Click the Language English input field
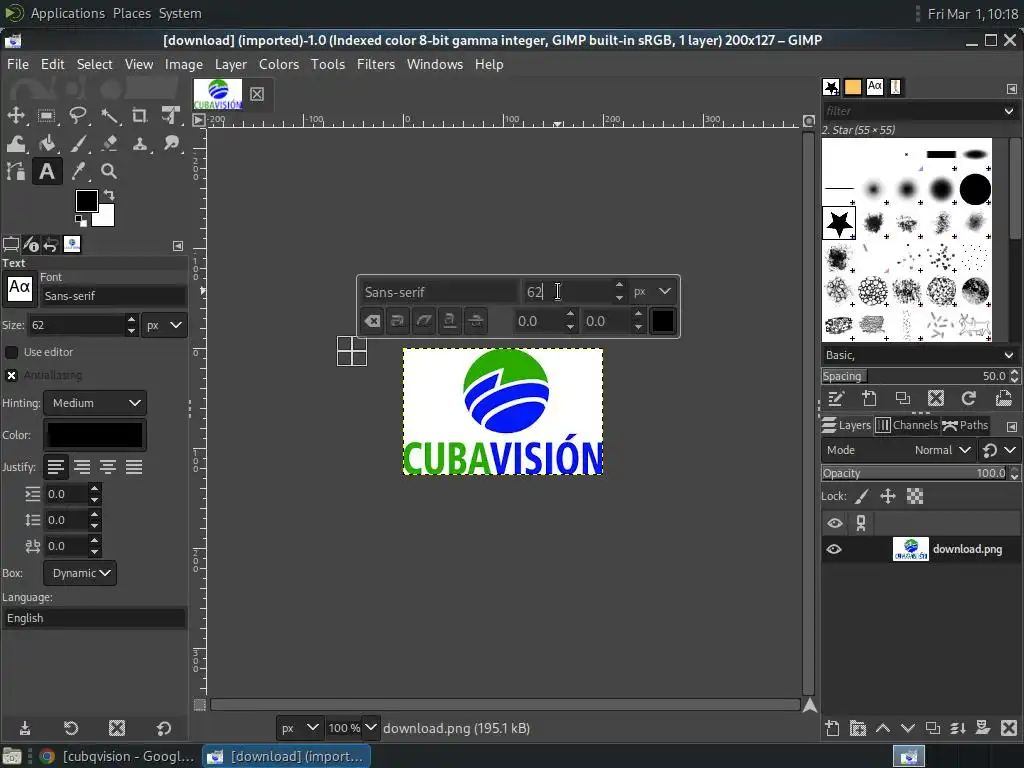 [x=94, y=618]
